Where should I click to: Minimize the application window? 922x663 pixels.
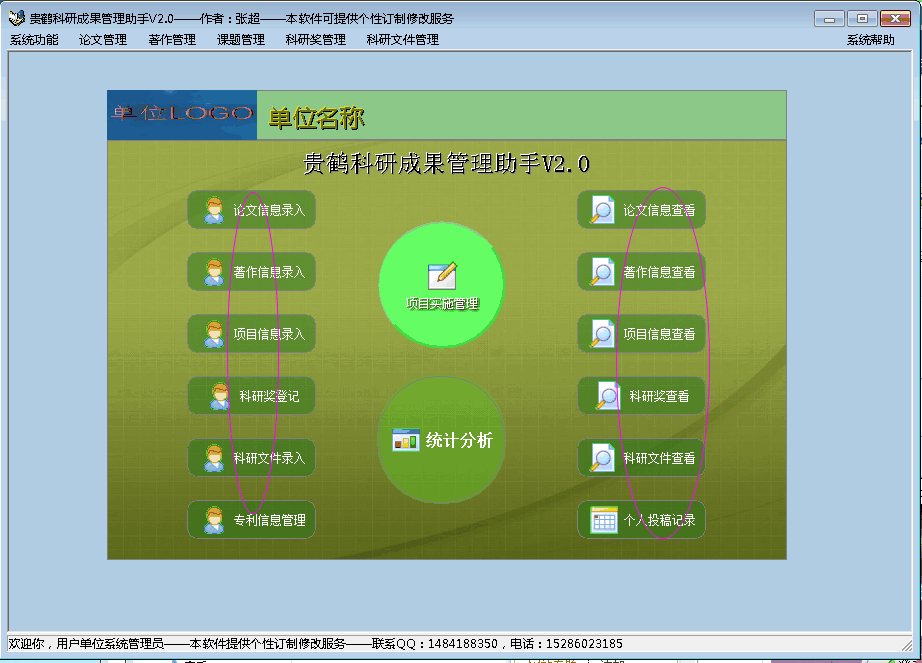point(829,19)
